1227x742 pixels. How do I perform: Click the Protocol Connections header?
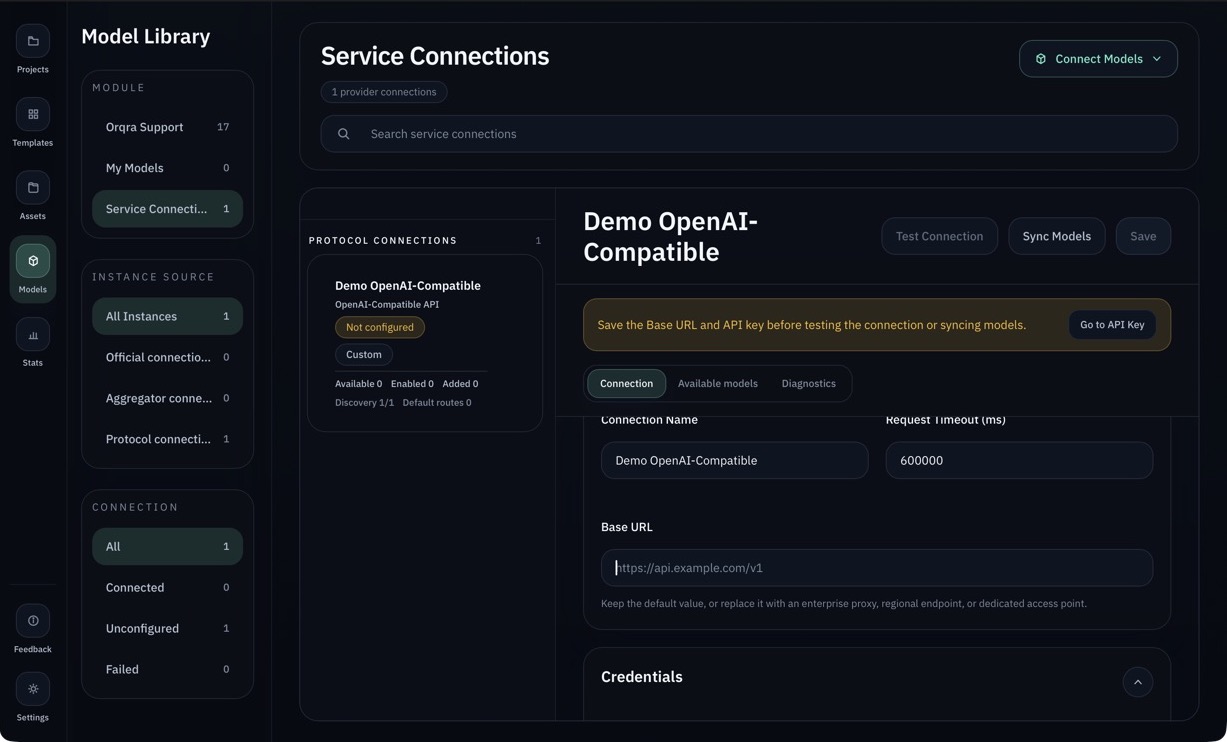383,241
